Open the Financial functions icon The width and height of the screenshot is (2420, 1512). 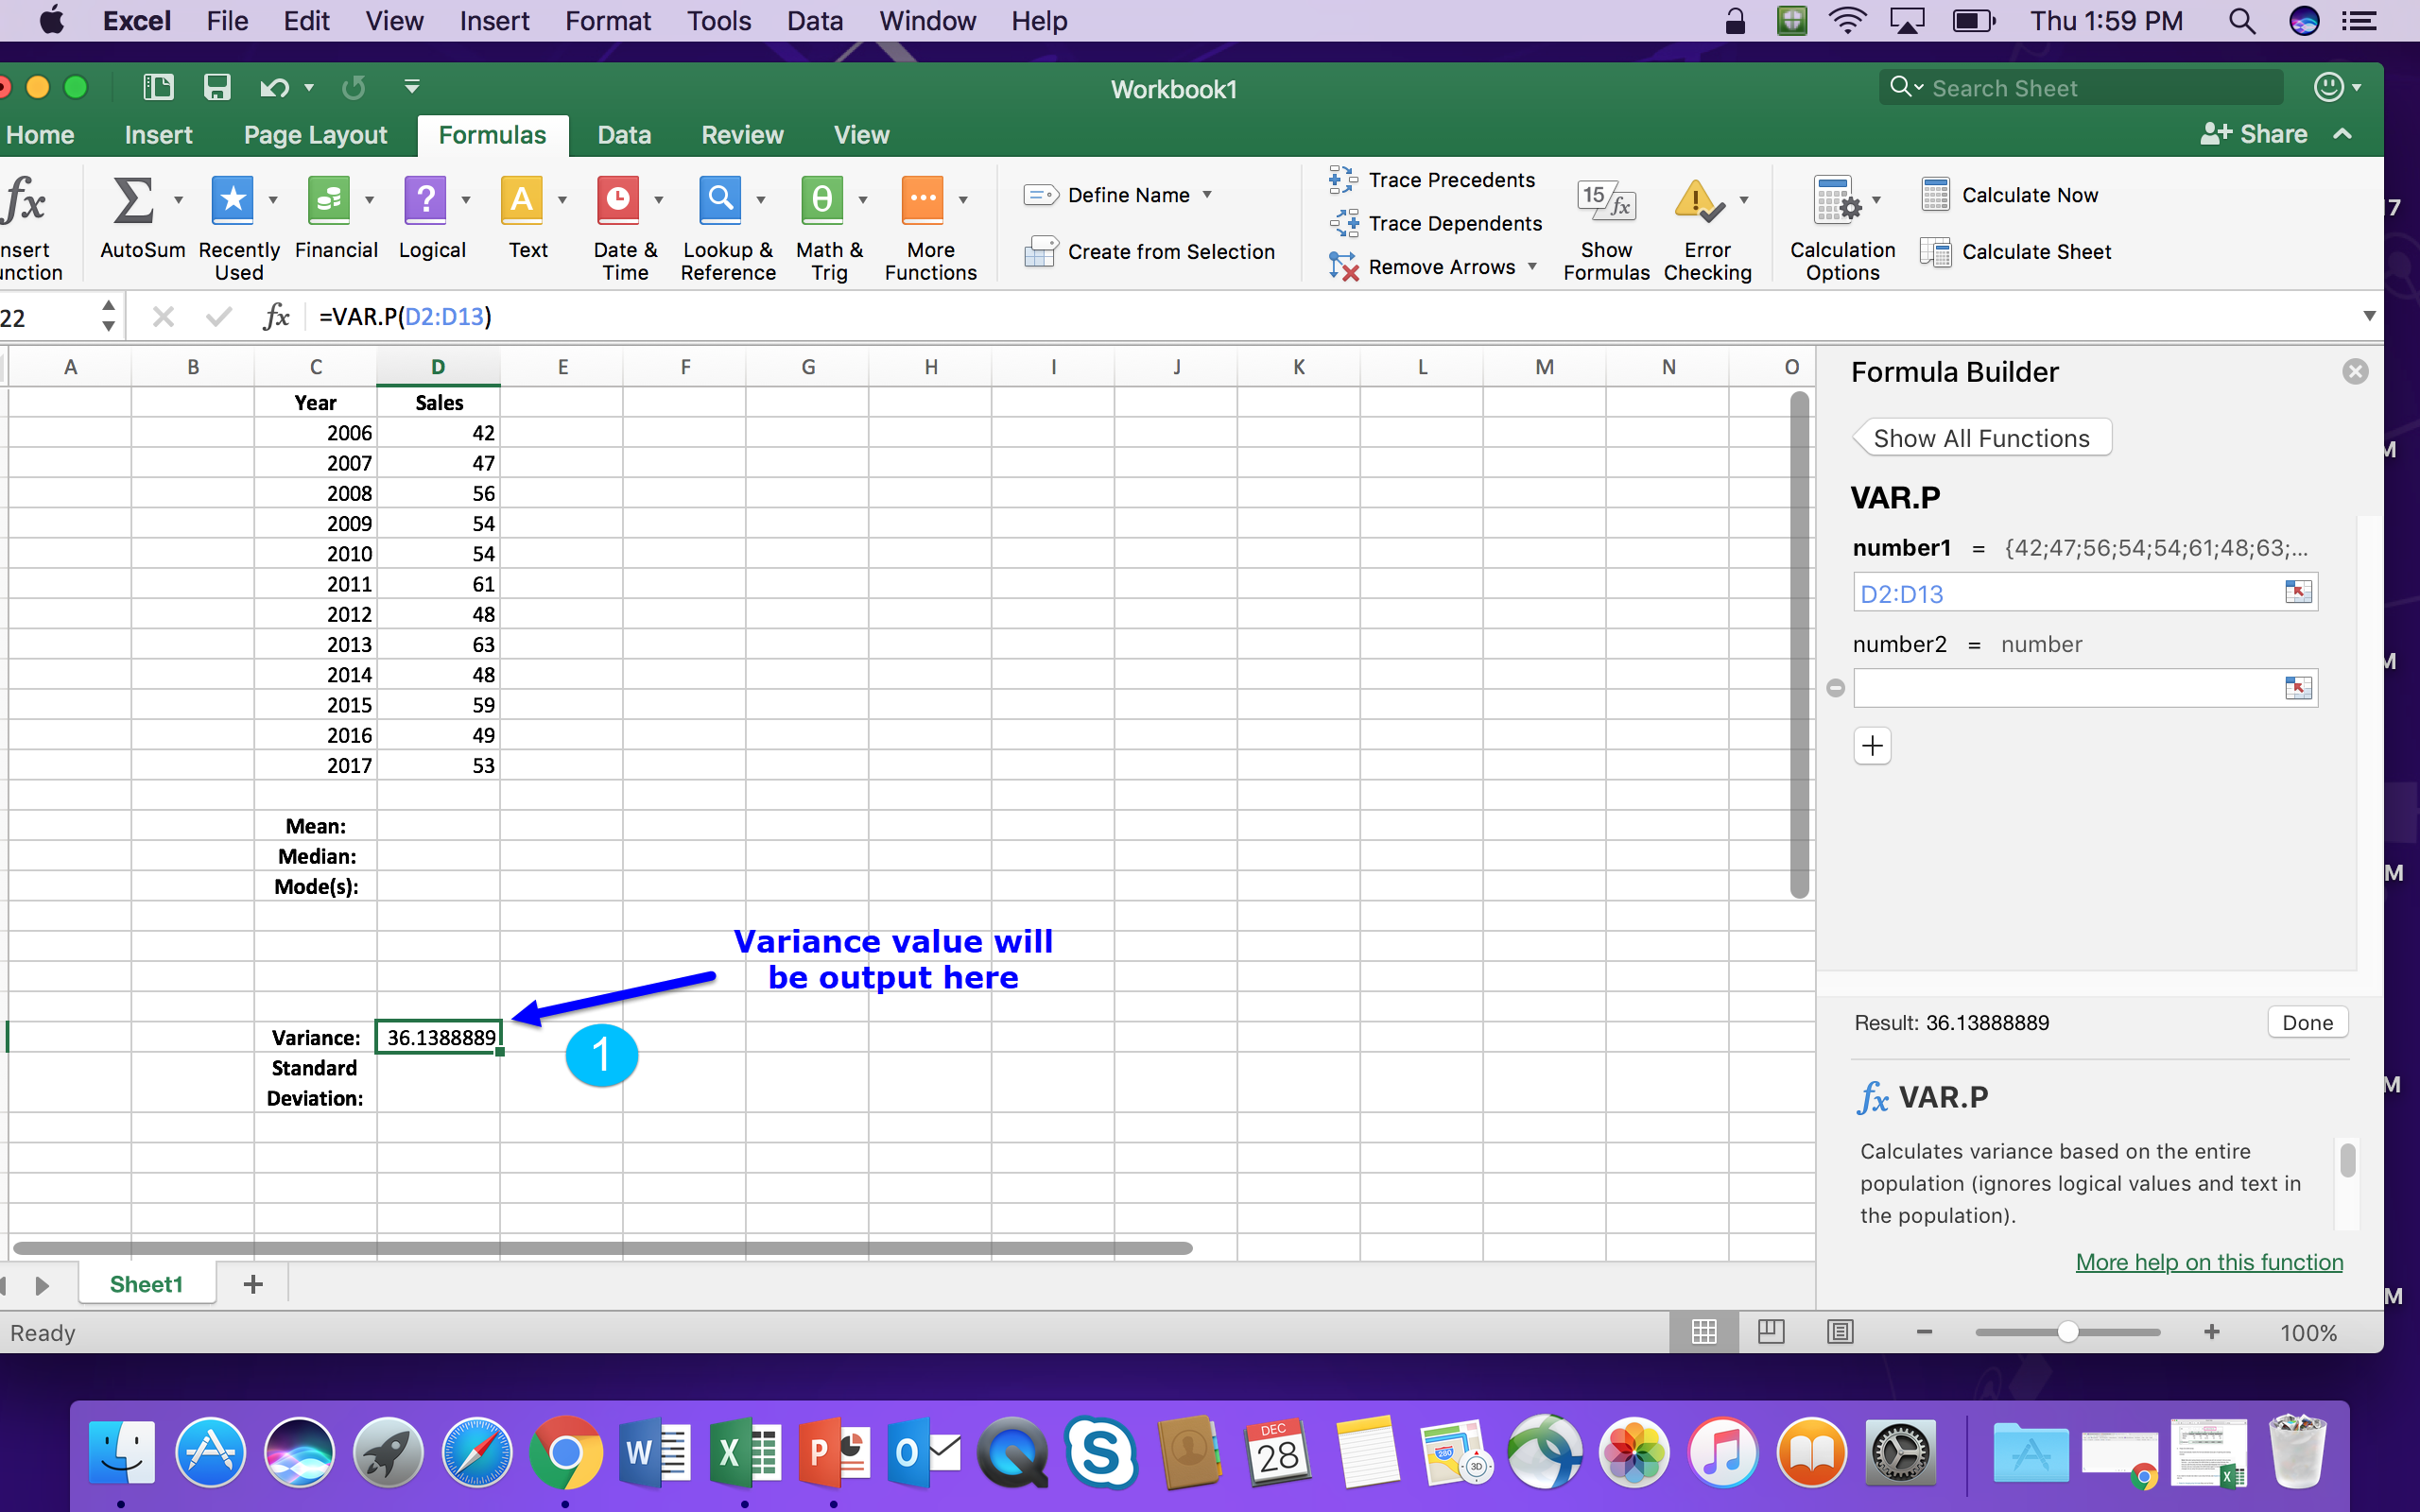tap(328, 200)
